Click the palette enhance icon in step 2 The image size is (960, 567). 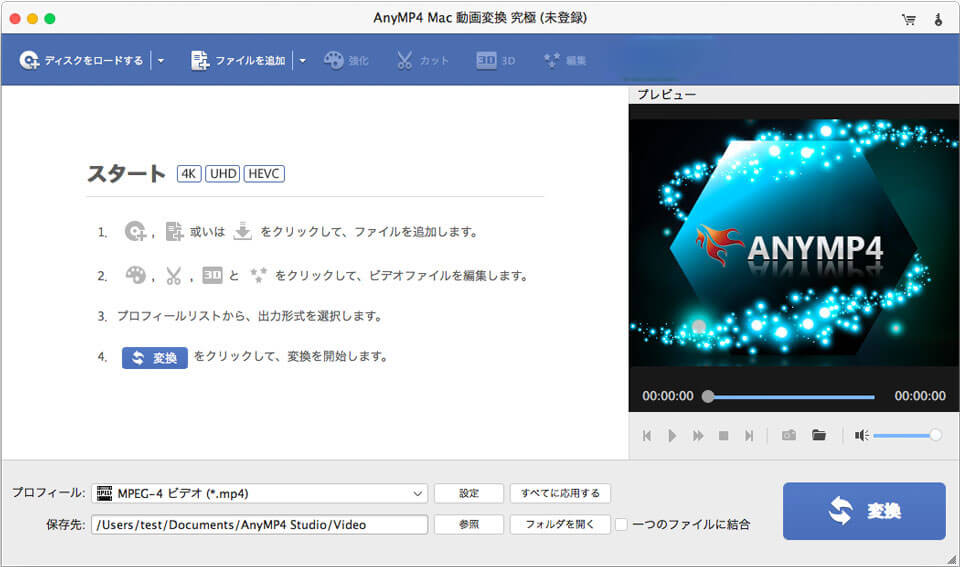pos(135,276)
